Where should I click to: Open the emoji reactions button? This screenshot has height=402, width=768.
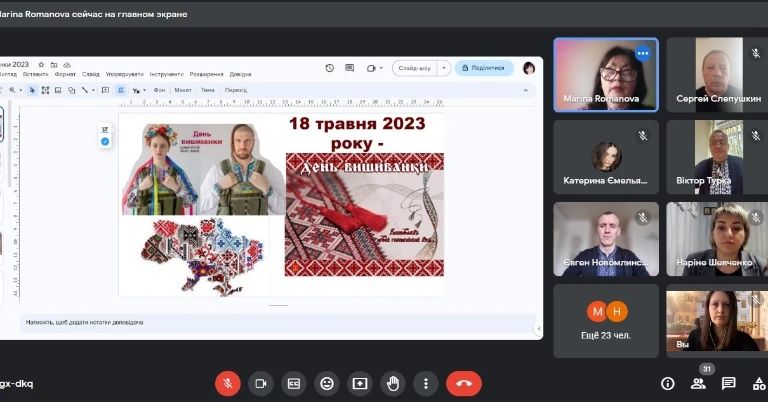point(327,383)
